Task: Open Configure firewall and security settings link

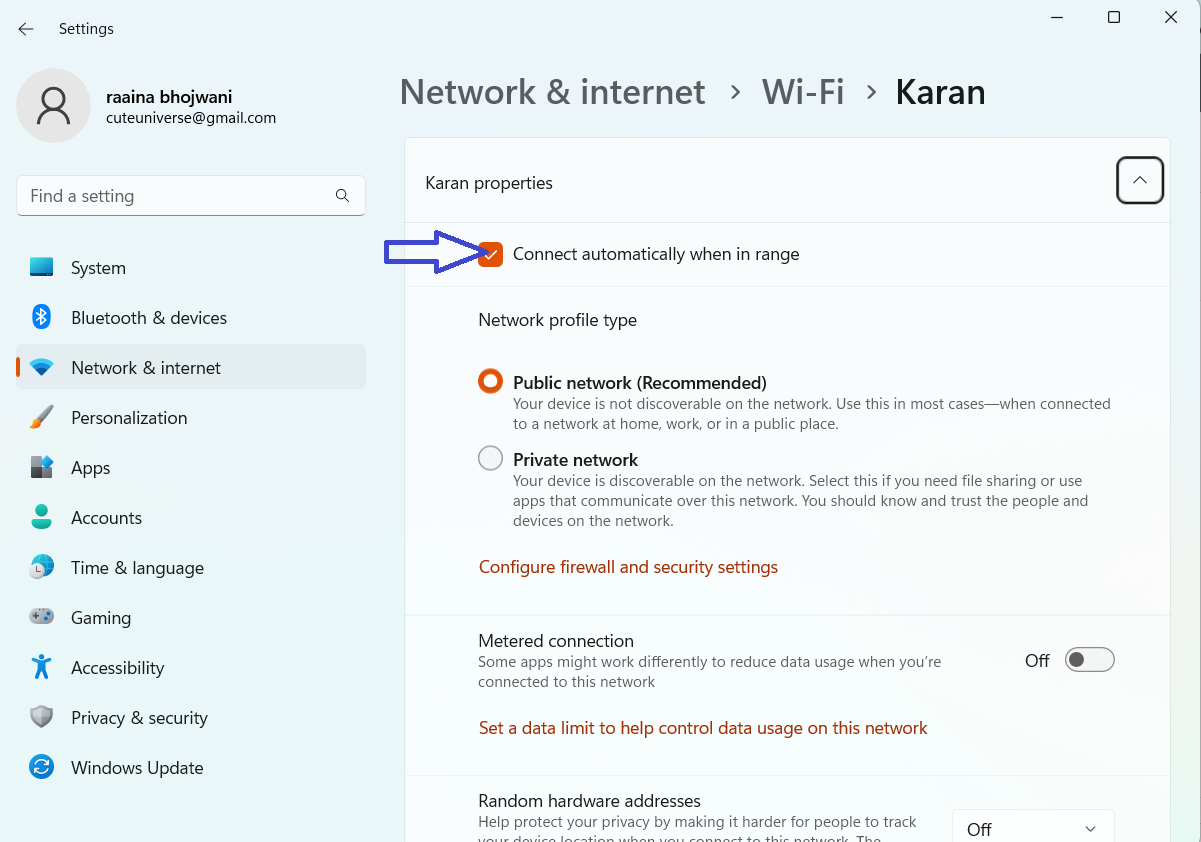Action: (628, 567)
